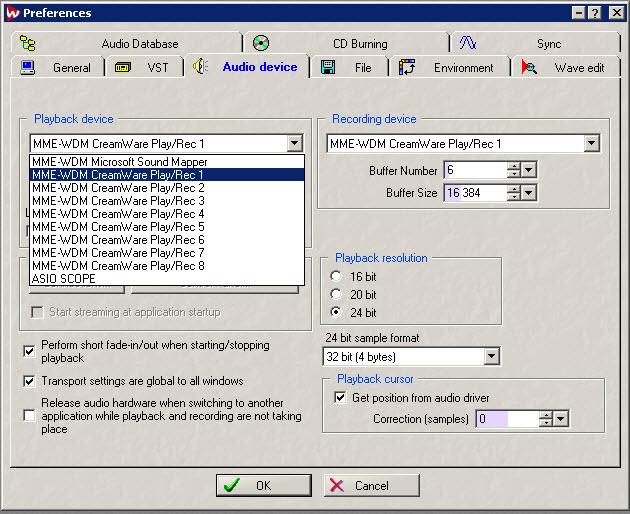Open the Recording device dropdown
630x514 pixels.
[591, 144]
